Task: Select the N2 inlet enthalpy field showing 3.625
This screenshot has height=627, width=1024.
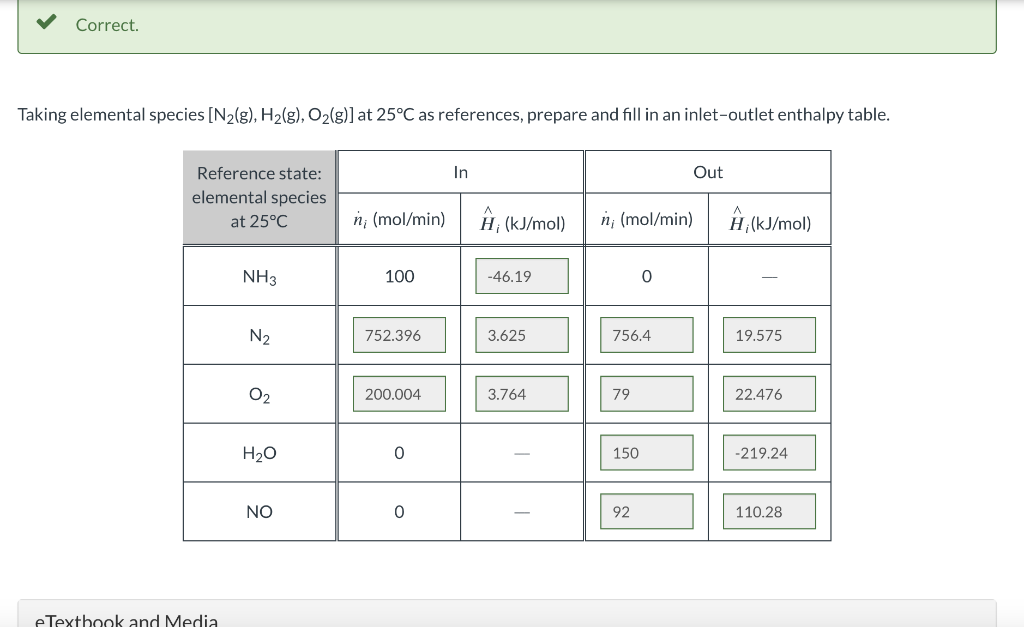Action: [x=521, y=335]
